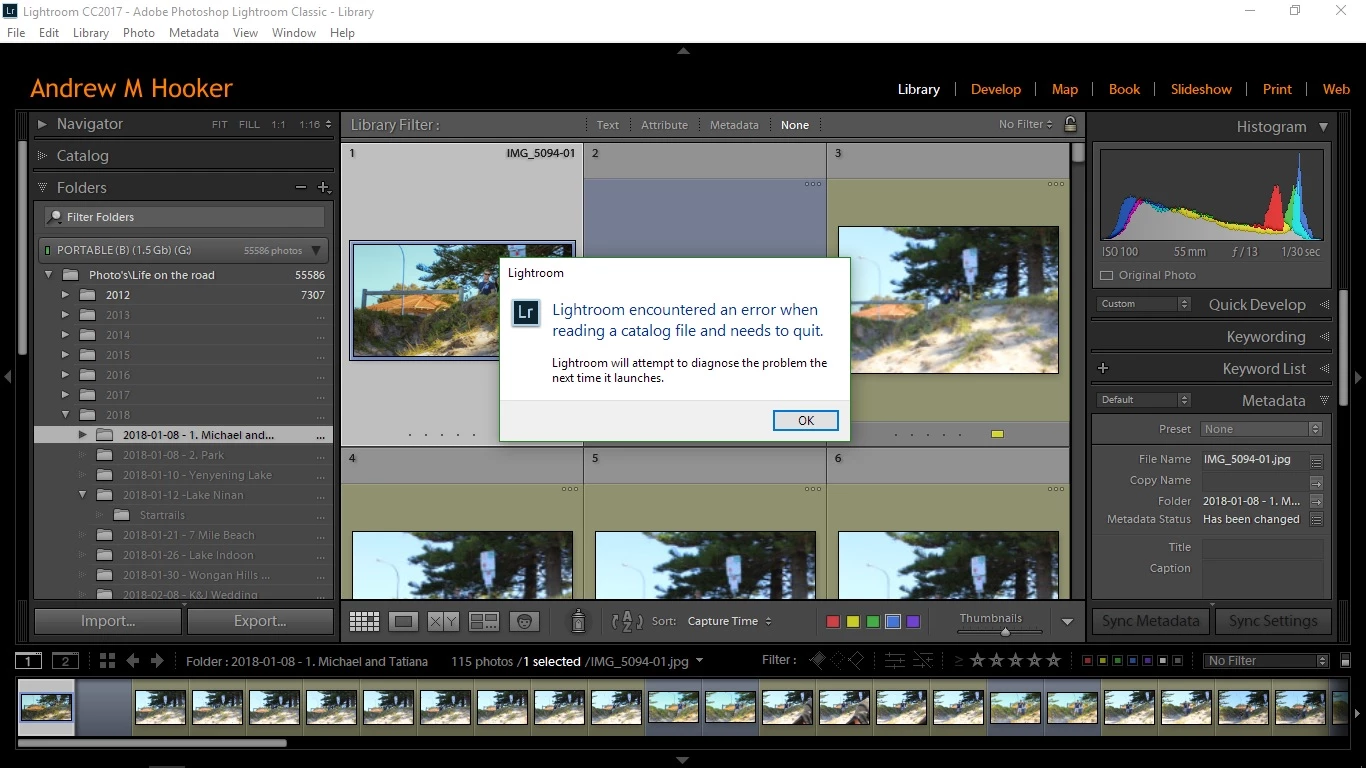Click OK in Lightroom error dialog
1366x768 pixels.
pyautogui.click(x=806, y=421)
